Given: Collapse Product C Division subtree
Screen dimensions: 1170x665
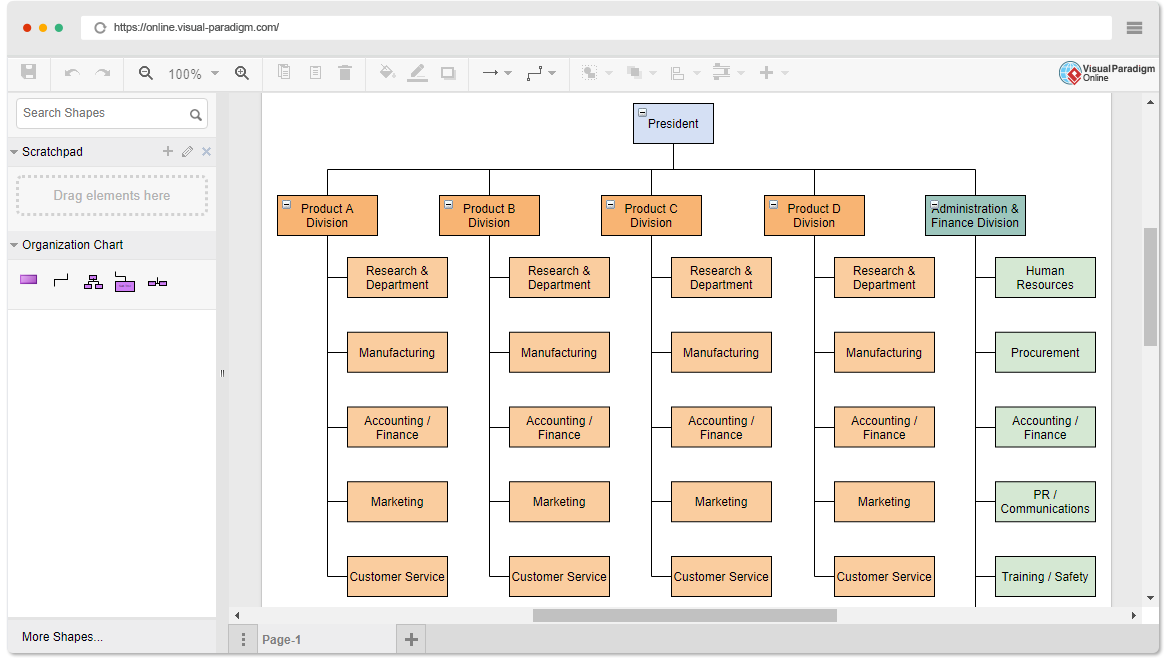Looking at the screenshot, I should click(610, 205).
